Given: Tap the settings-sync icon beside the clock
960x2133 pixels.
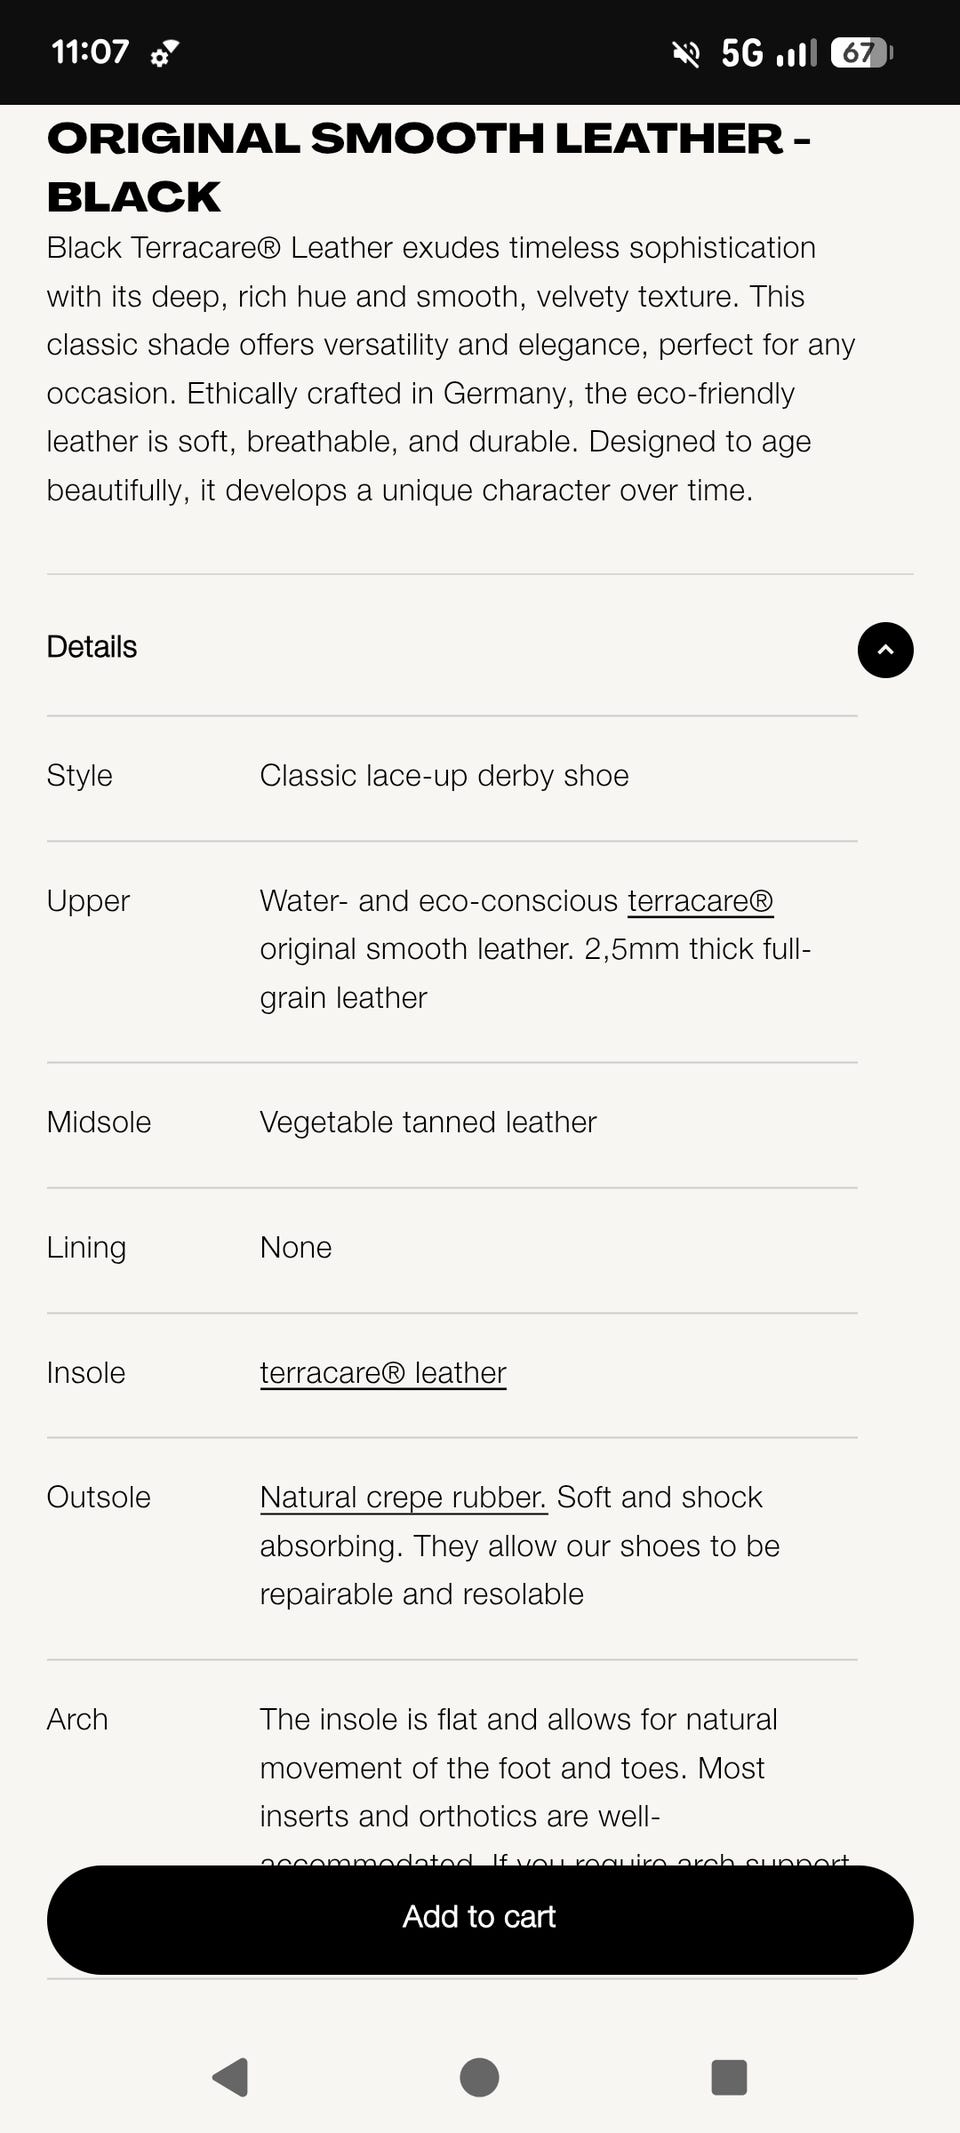Looking at the screenshot, I should click(164, 53).
